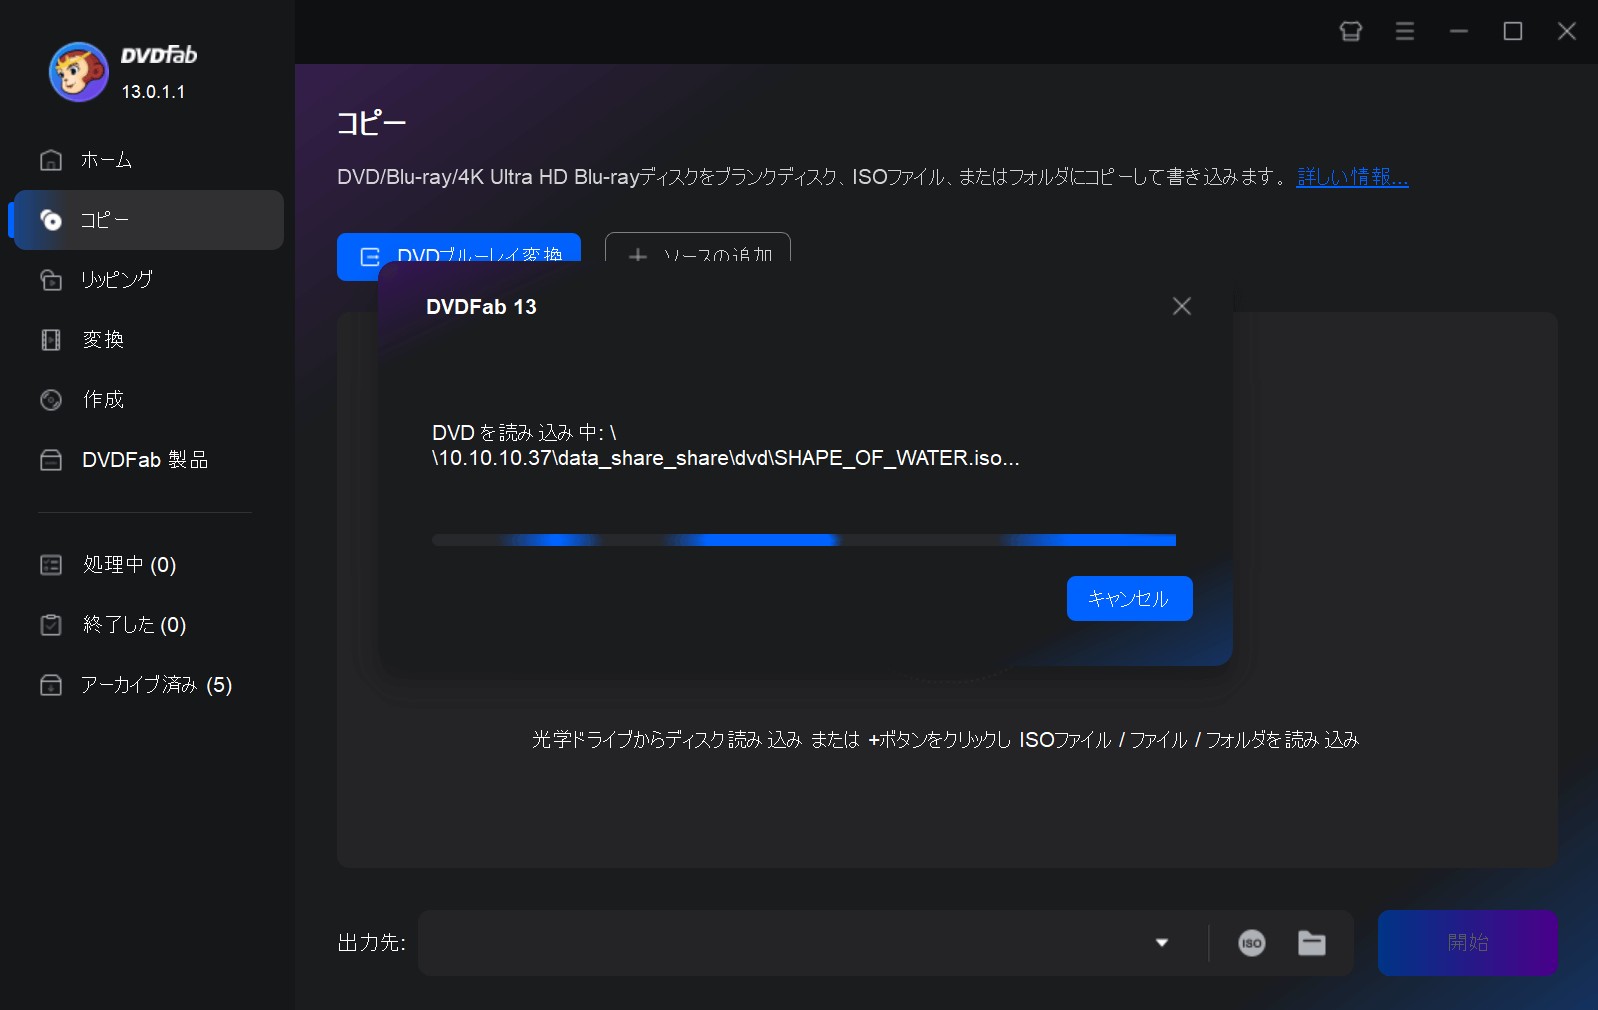Screen dimensions: 1598x1010
Task: Cancel loading with キャンセル button
Action: coord(1130,599)
